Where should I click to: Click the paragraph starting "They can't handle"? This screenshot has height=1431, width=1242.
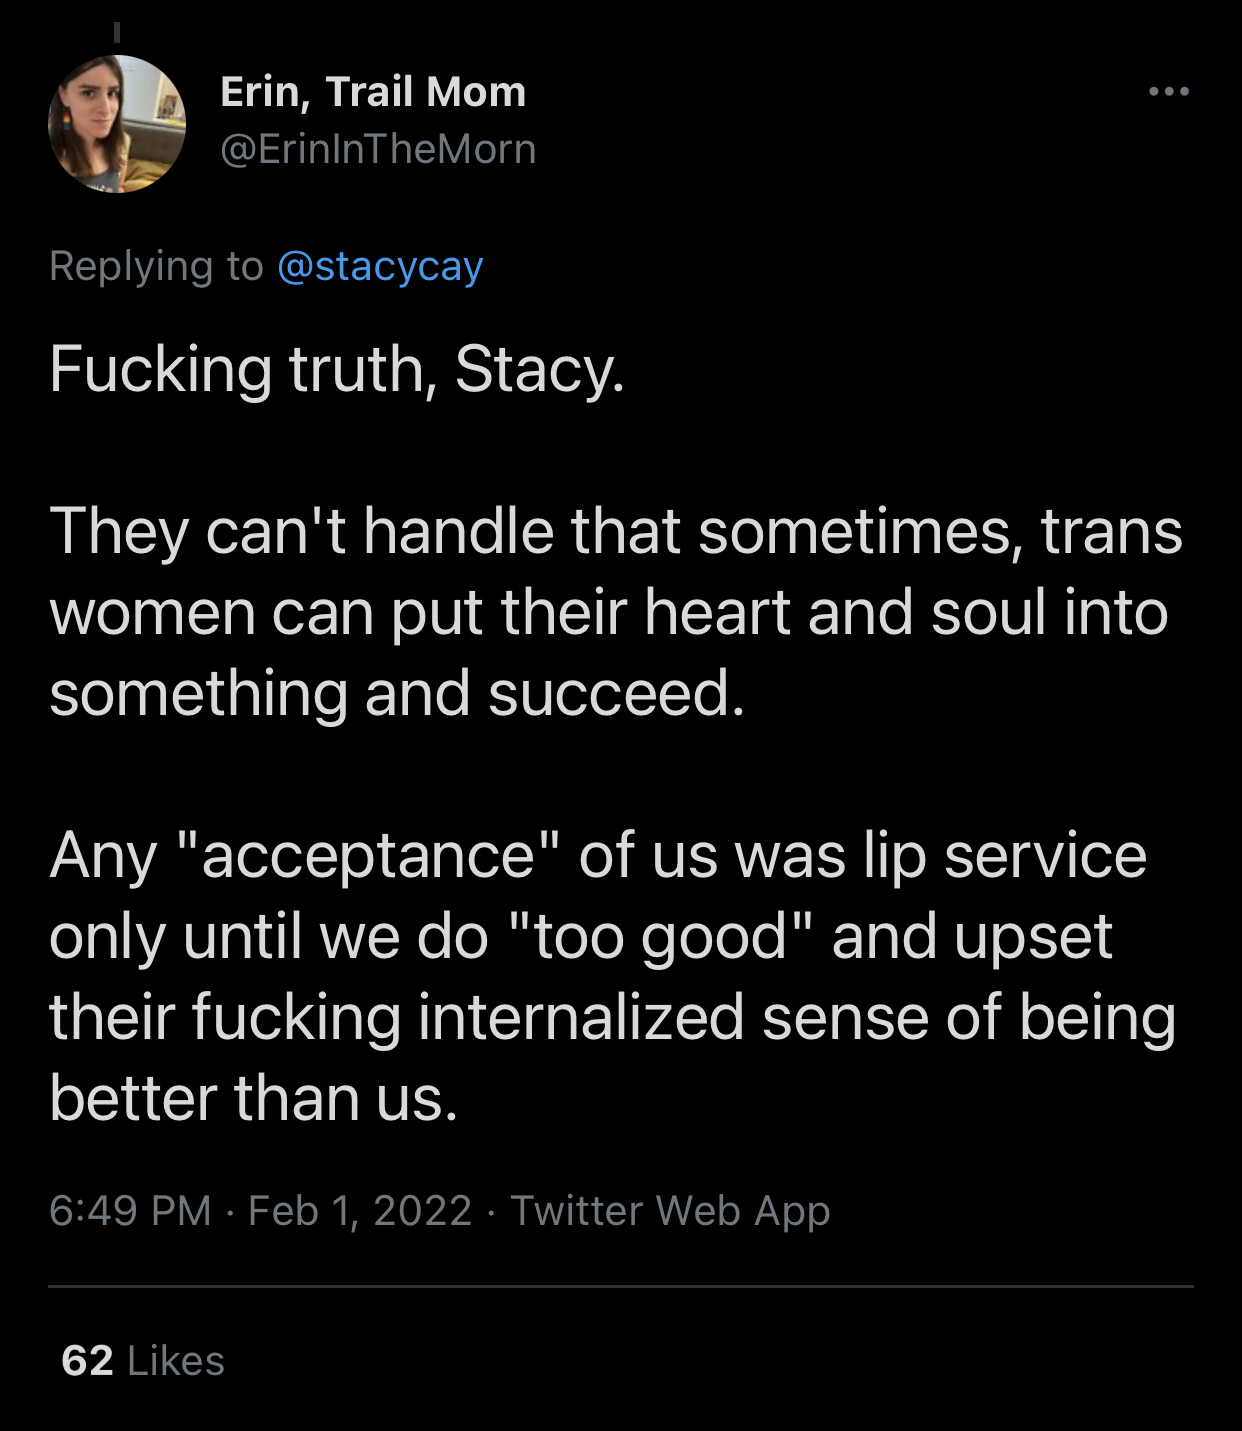tap(615, 611)
